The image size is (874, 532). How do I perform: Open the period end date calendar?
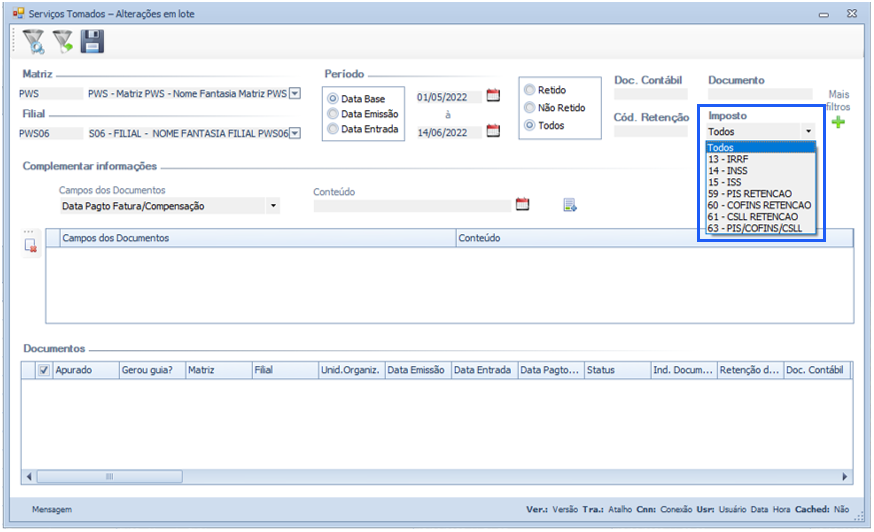coord(492,130)
